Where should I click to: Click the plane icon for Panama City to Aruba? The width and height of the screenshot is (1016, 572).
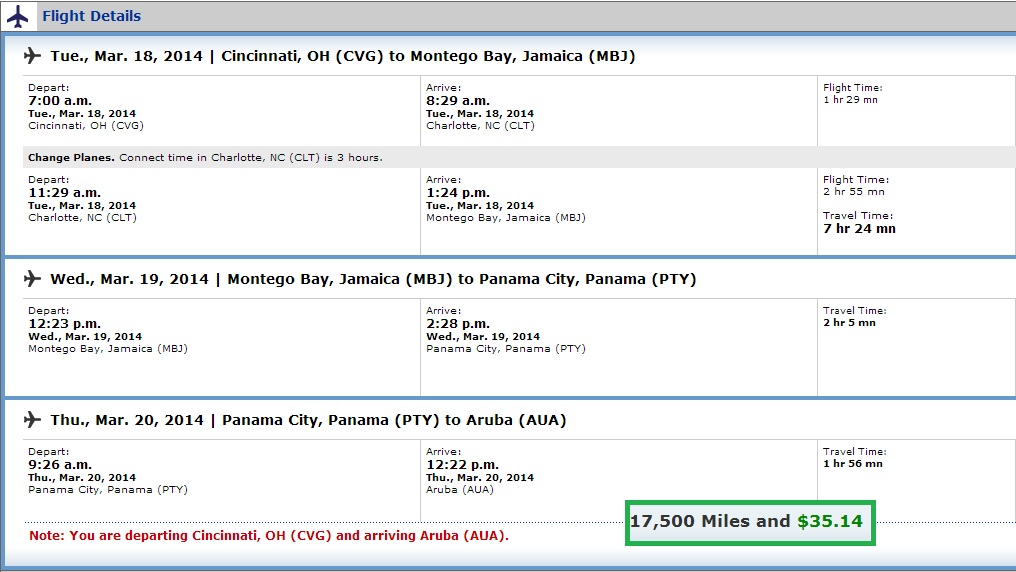[x=33, y=420]
